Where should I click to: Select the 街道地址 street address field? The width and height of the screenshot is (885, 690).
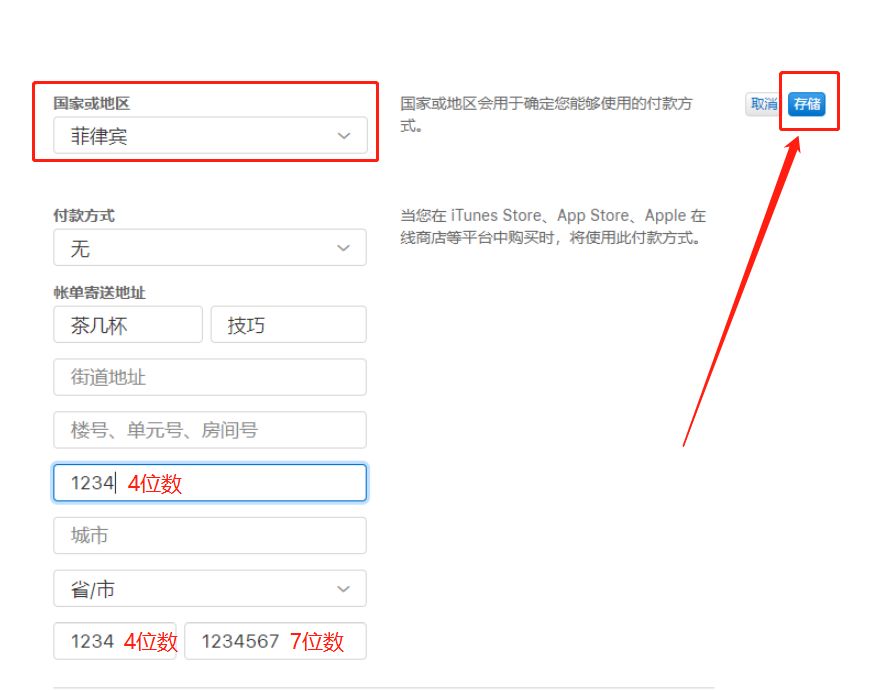click(209, 377)
